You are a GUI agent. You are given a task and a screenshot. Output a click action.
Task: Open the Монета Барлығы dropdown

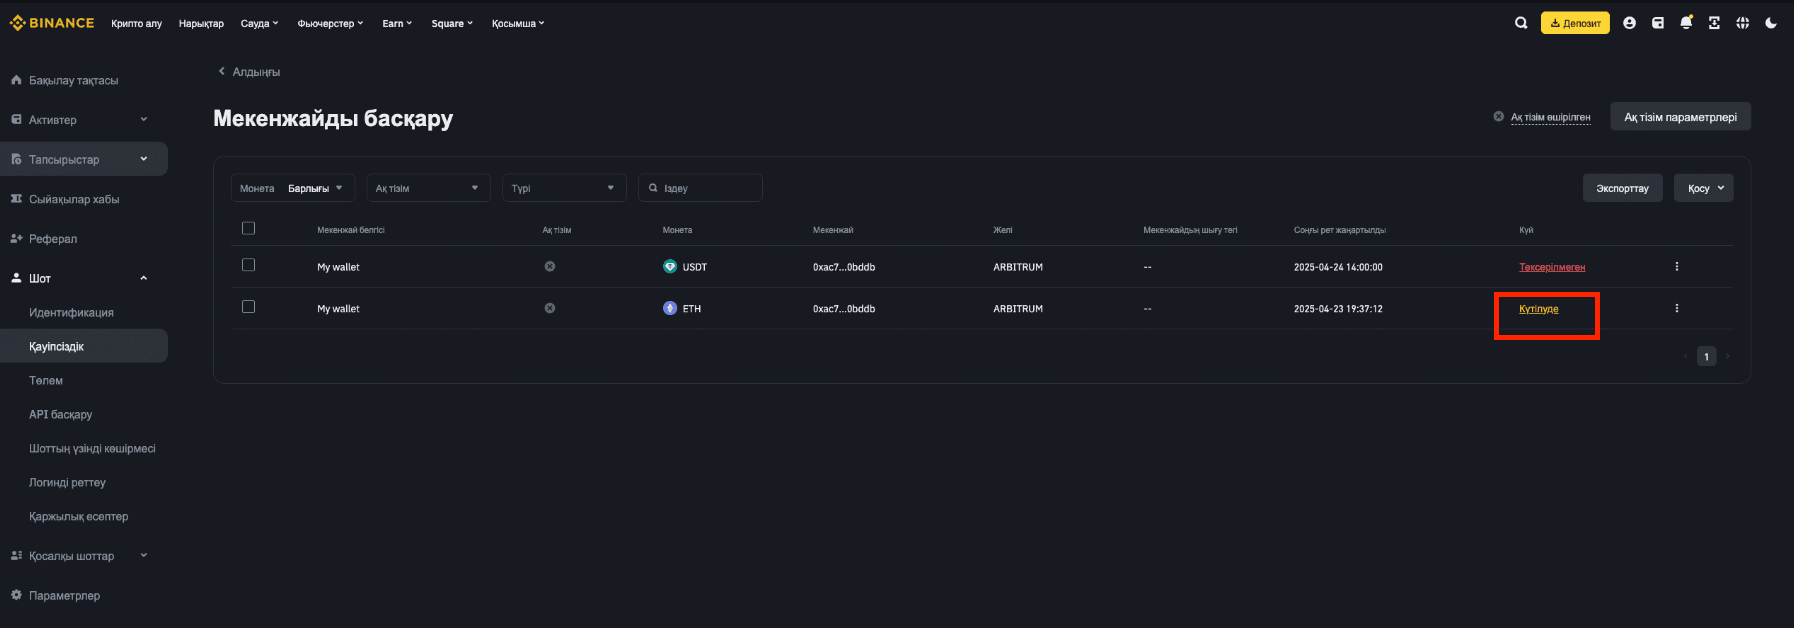(293, 188)
